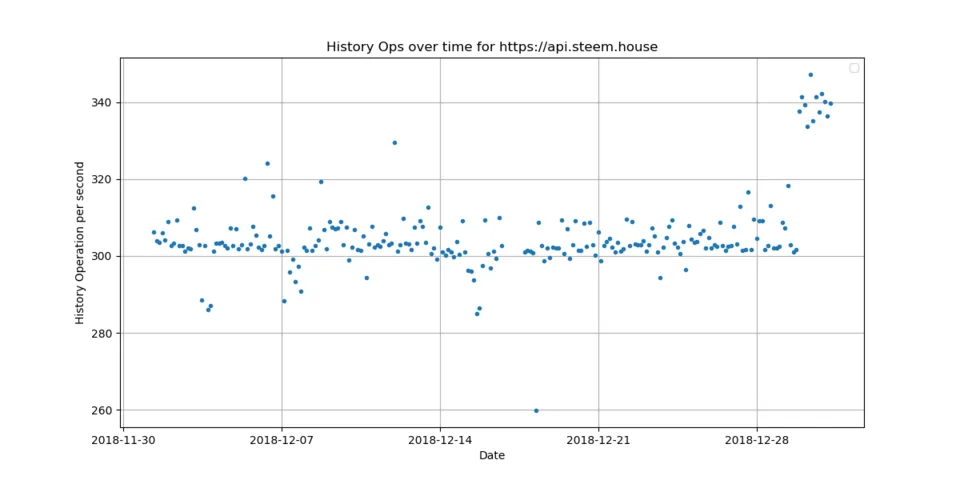Click the highest data point near 347
960x480 pixels.
(810, 75)
